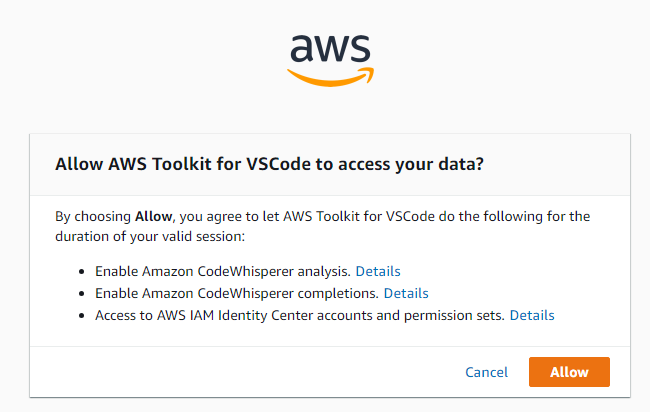Viewport: 650px width, 412px height.
Task: Click the bullet before CodeWhisperer analysis
Action: click(x=82, y=272)
